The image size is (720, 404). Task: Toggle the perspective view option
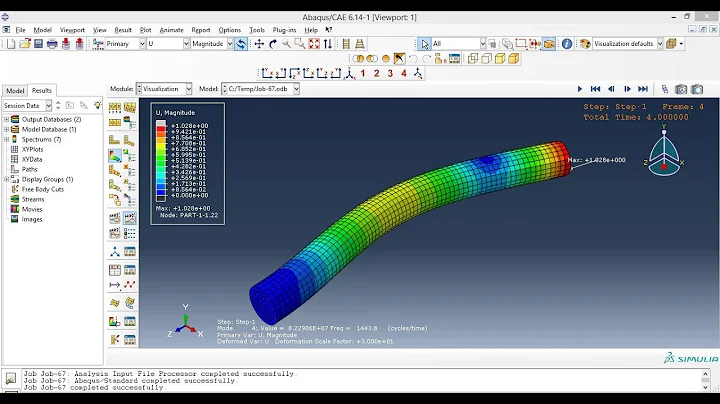(360, 44)
